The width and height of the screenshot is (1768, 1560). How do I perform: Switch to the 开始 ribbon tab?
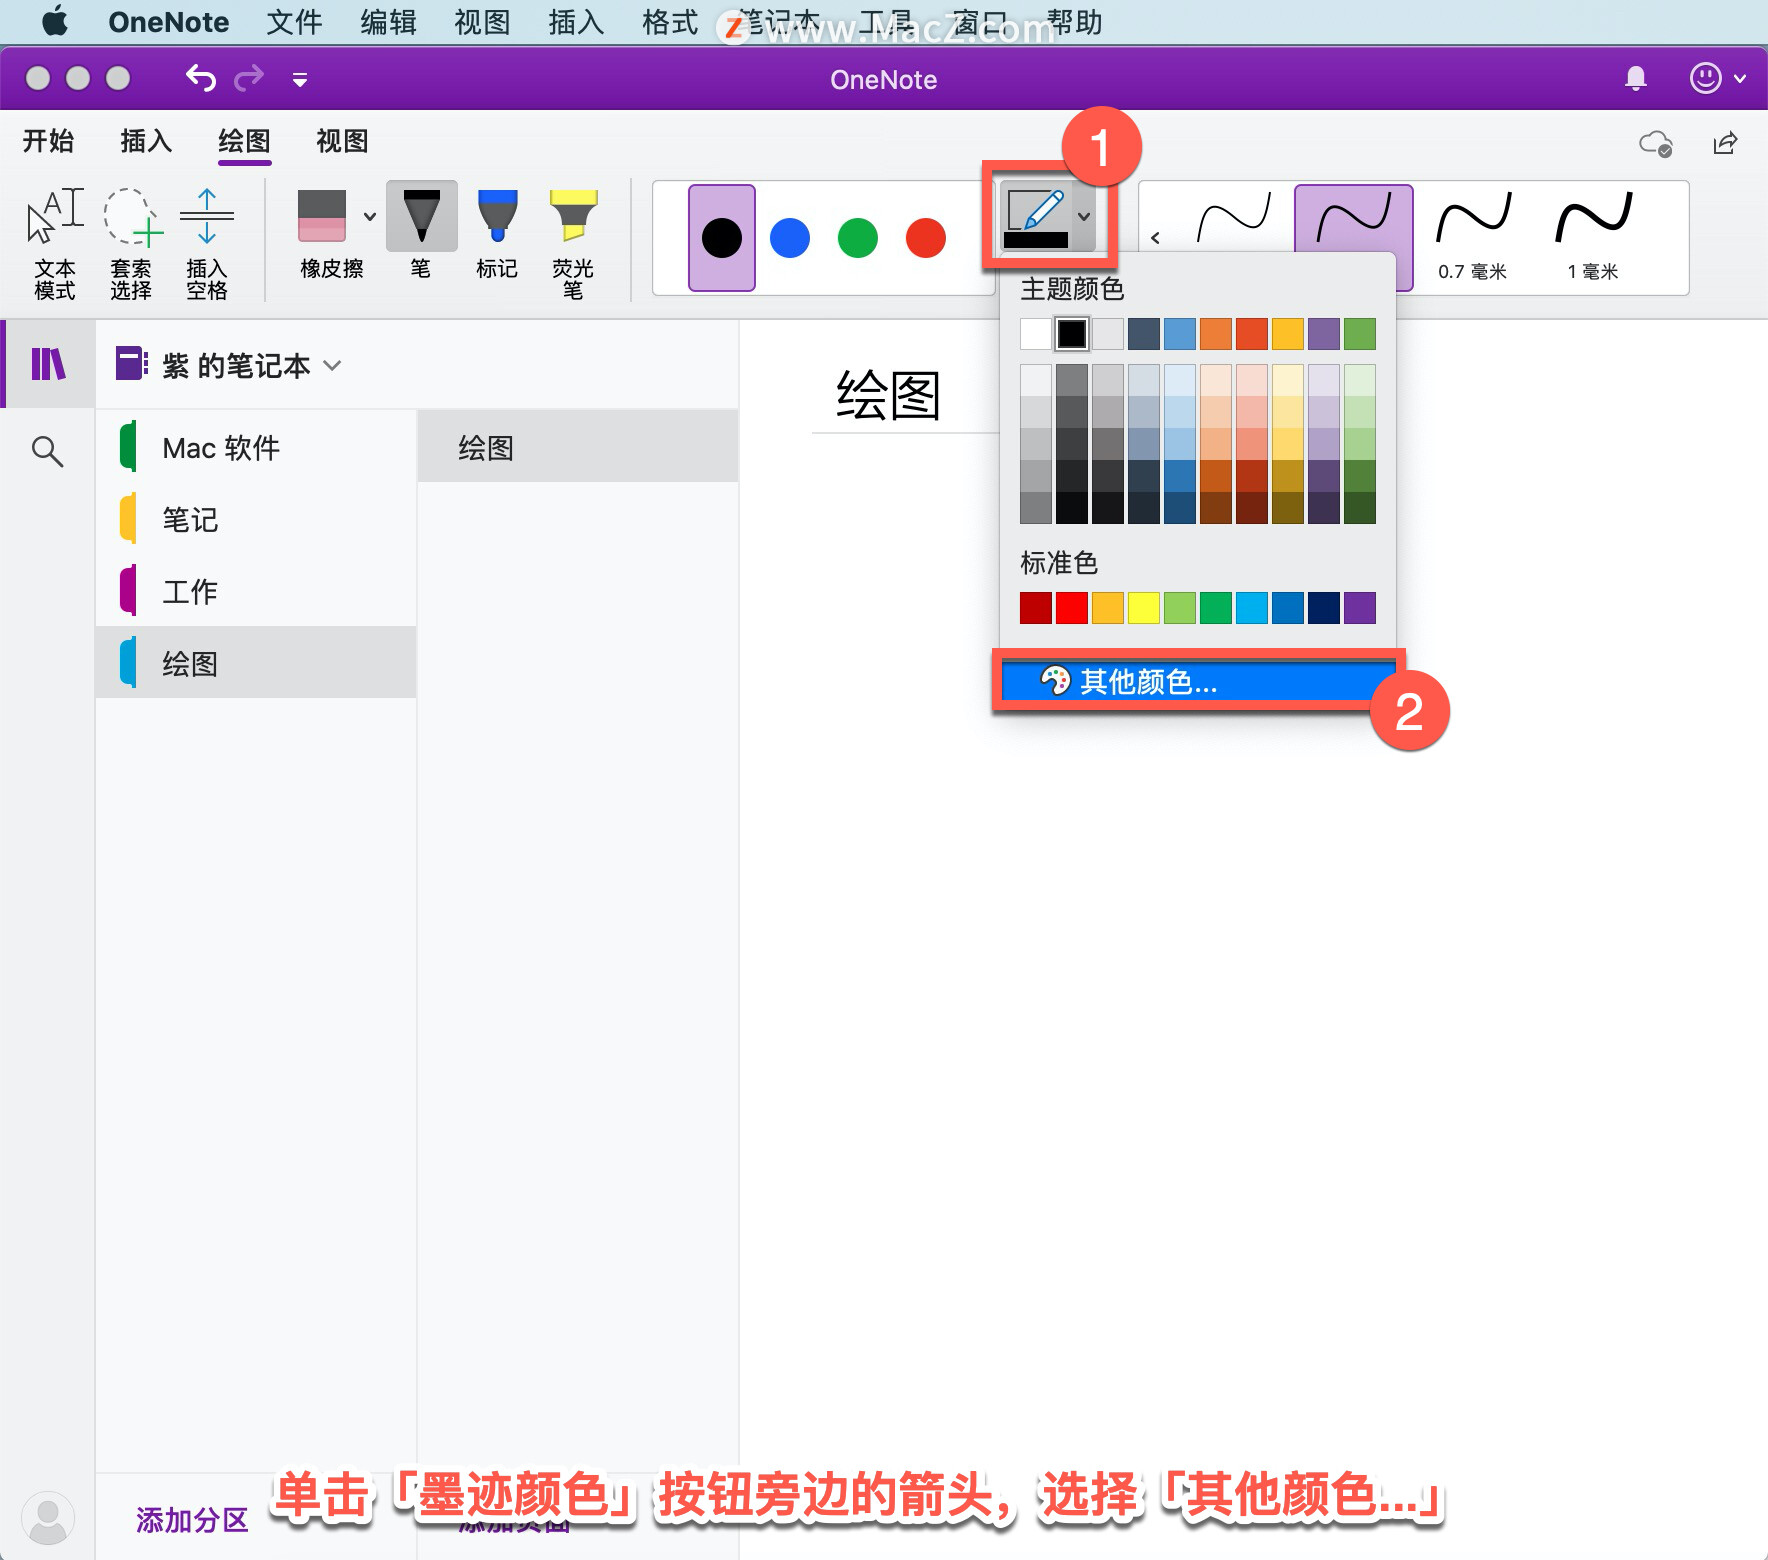tap(49, 141)
